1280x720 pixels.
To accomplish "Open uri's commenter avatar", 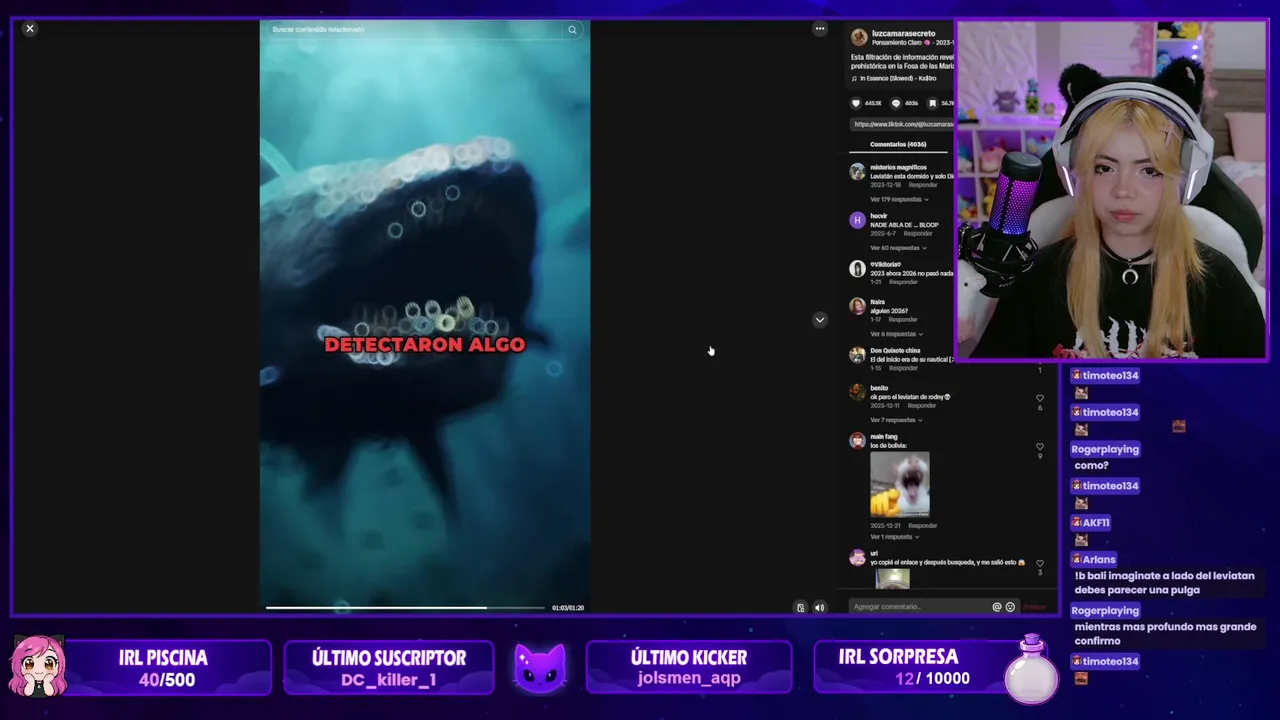I will pos(857,558).
